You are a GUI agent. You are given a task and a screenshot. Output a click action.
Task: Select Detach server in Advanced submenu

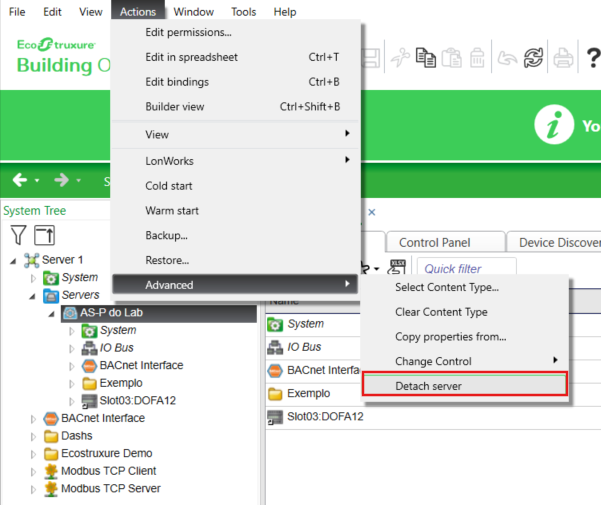pyautogui.click(x=465, y=386)
